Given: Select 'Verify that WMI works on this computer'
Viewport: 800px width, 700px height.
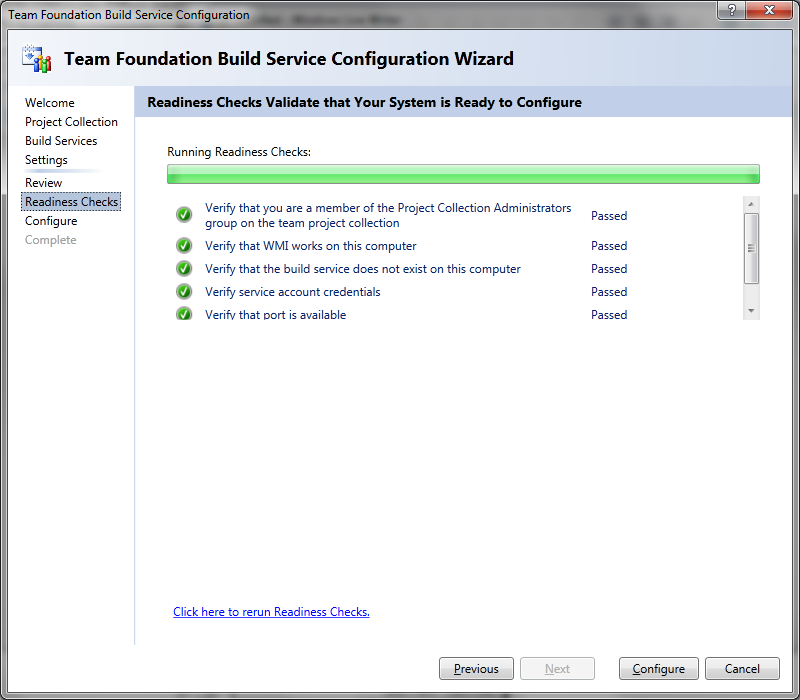Looking at the screenshot, I should (311, 246).
